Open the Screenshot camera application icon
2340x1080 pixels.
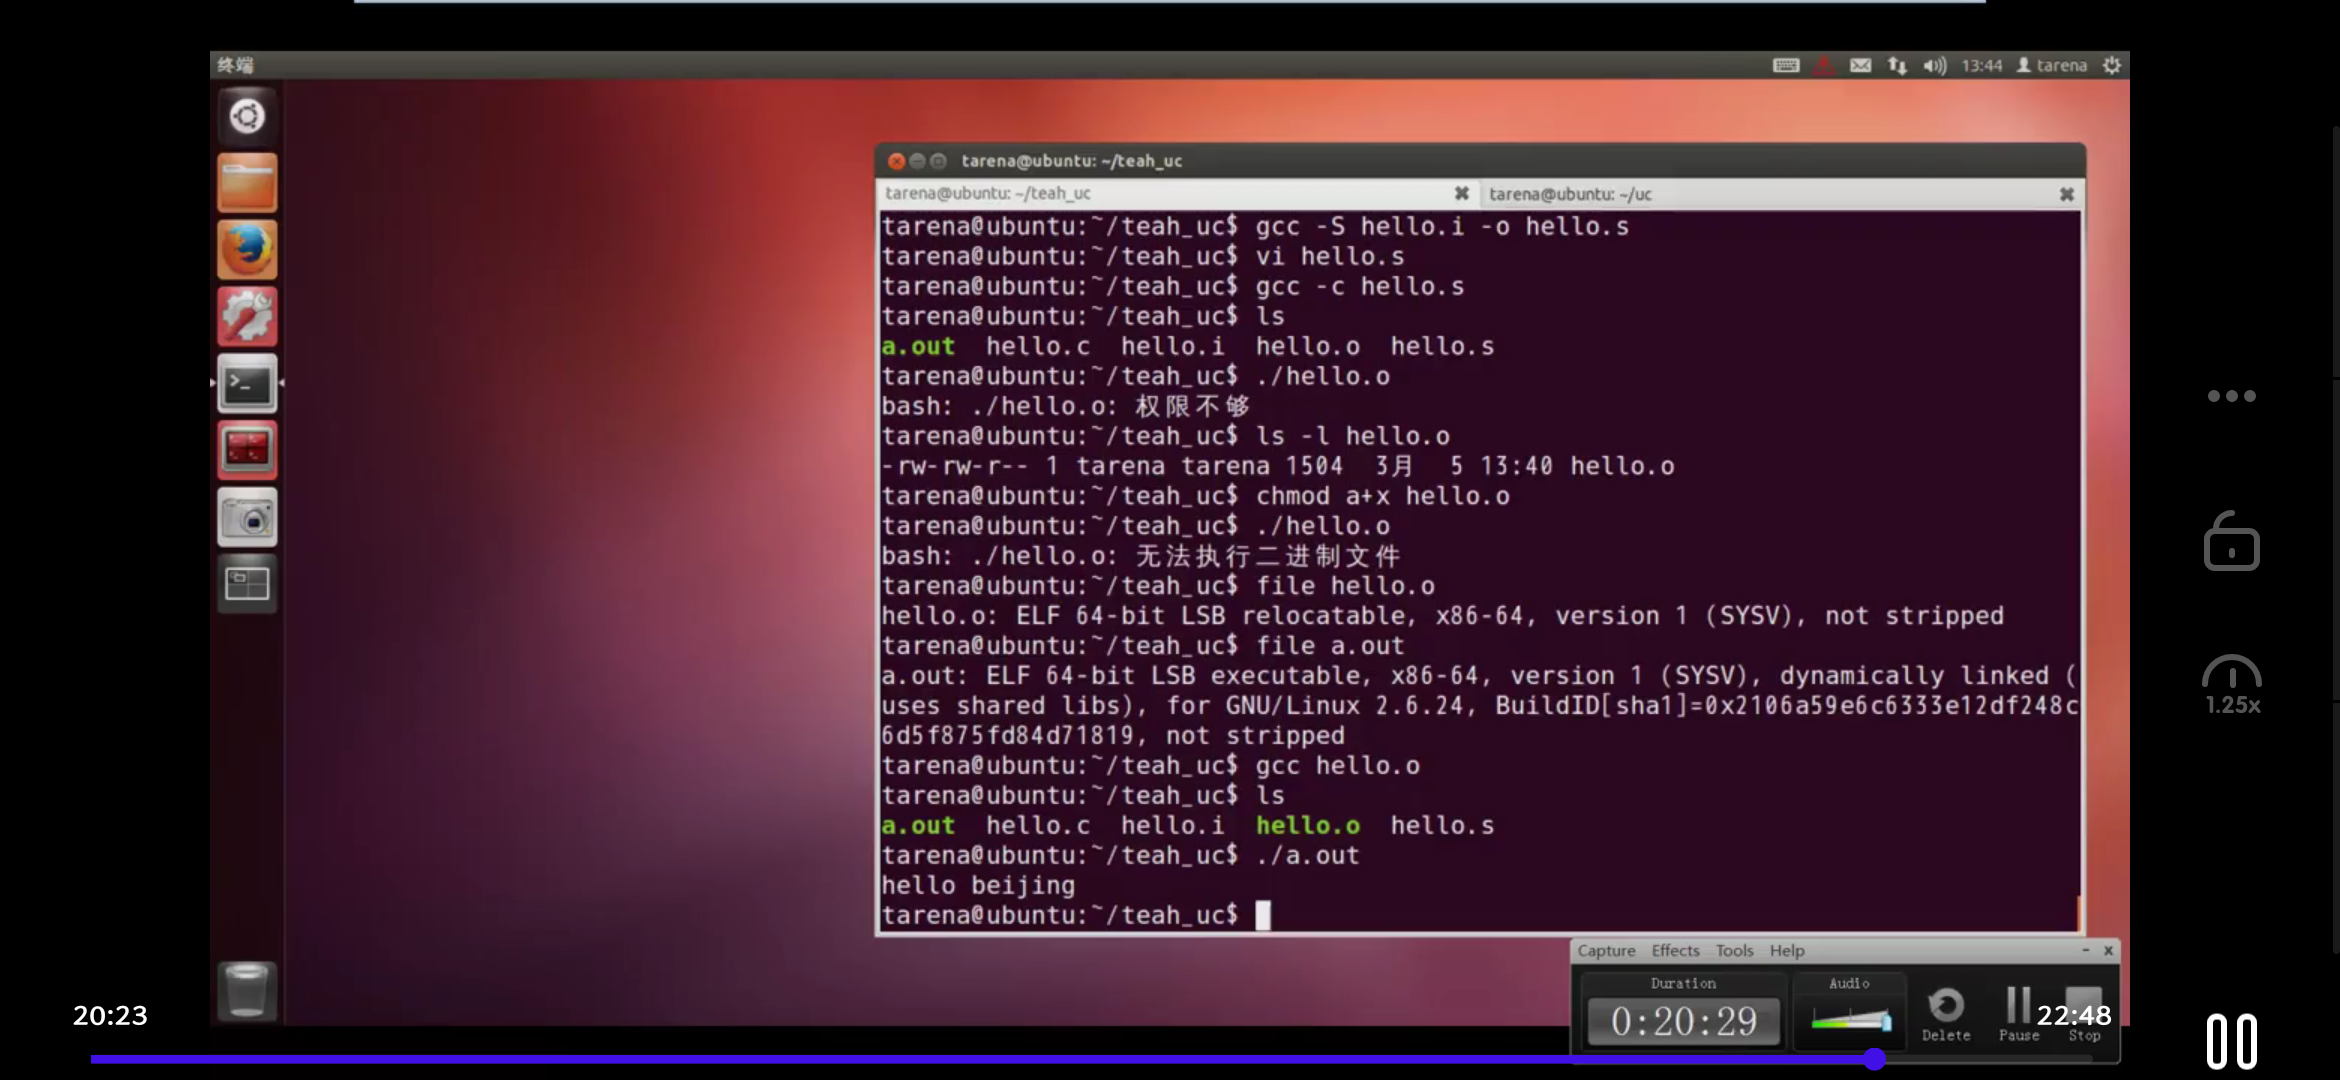tap(247, 518)
